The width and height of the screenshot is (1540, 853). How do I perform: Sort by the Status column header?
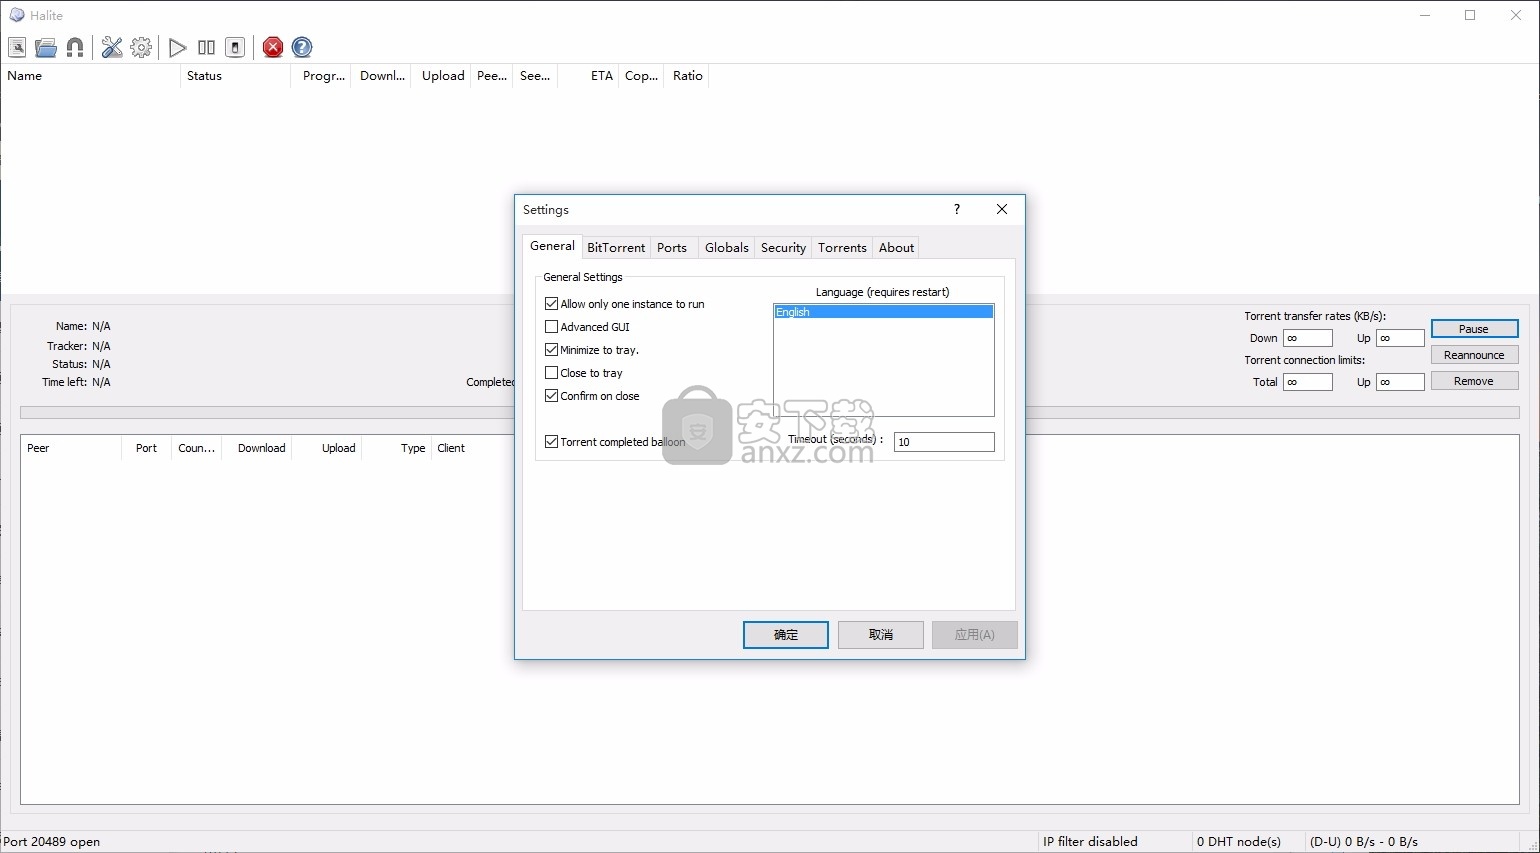tap(236, 76)
